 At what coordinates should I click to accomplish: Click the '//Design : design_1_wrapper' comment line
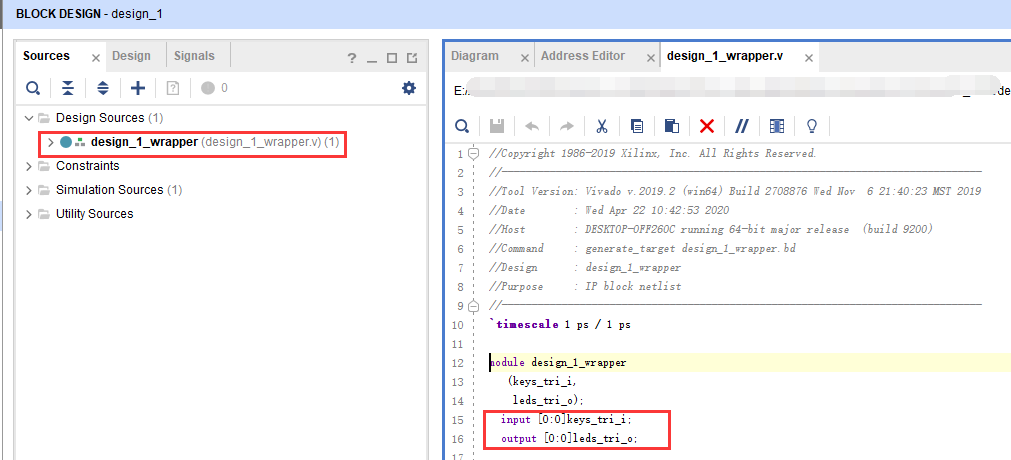coord(585,268)
